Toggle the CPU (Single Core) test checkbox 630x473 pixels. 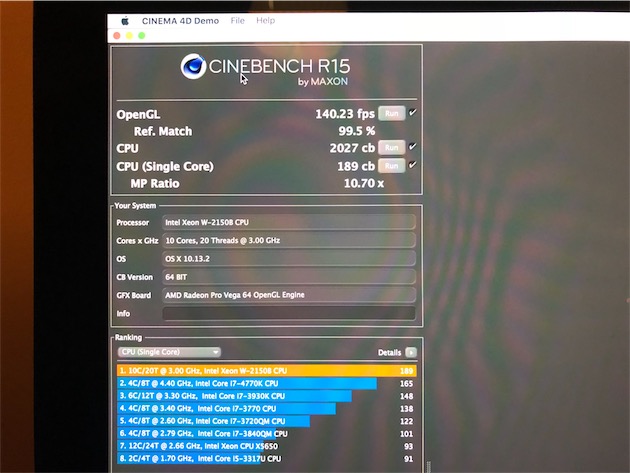pyautogui.click(x=413, y=165)
